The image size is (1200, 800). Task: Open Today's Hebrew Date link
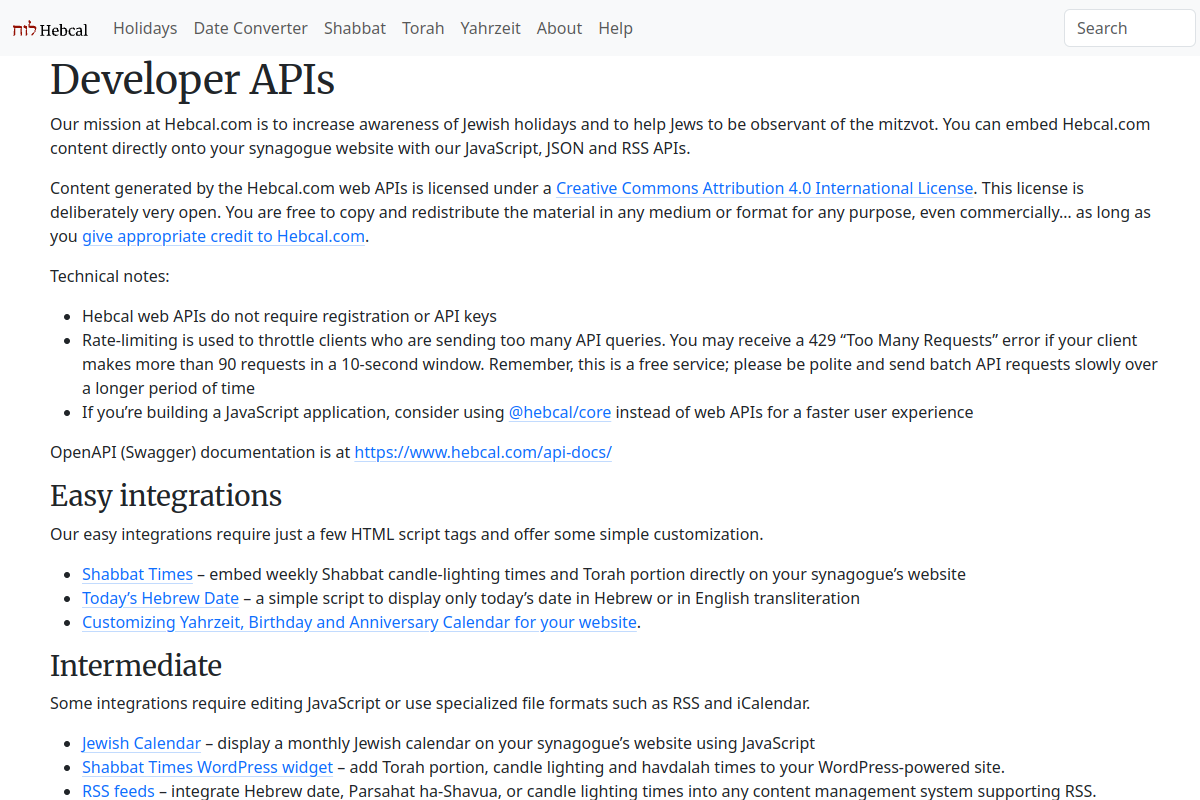tap(160, 598)
